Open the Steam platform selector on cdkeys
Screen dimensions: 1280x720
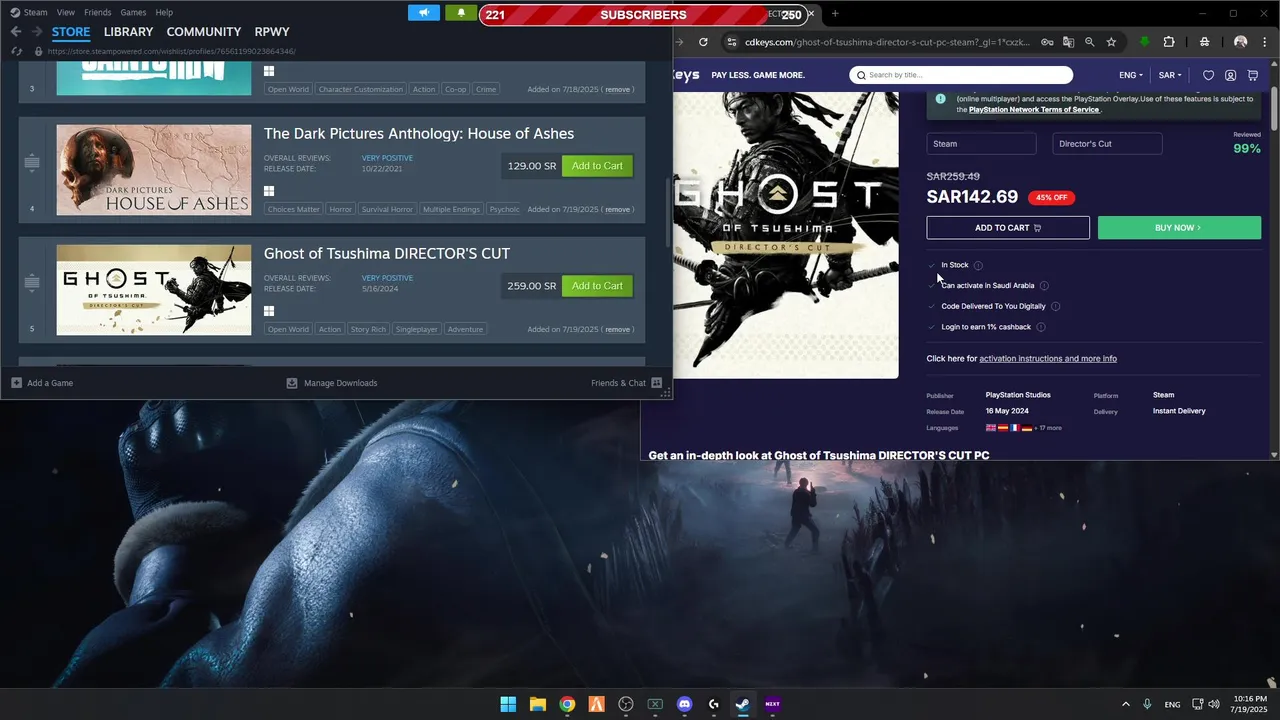point(981,144)
